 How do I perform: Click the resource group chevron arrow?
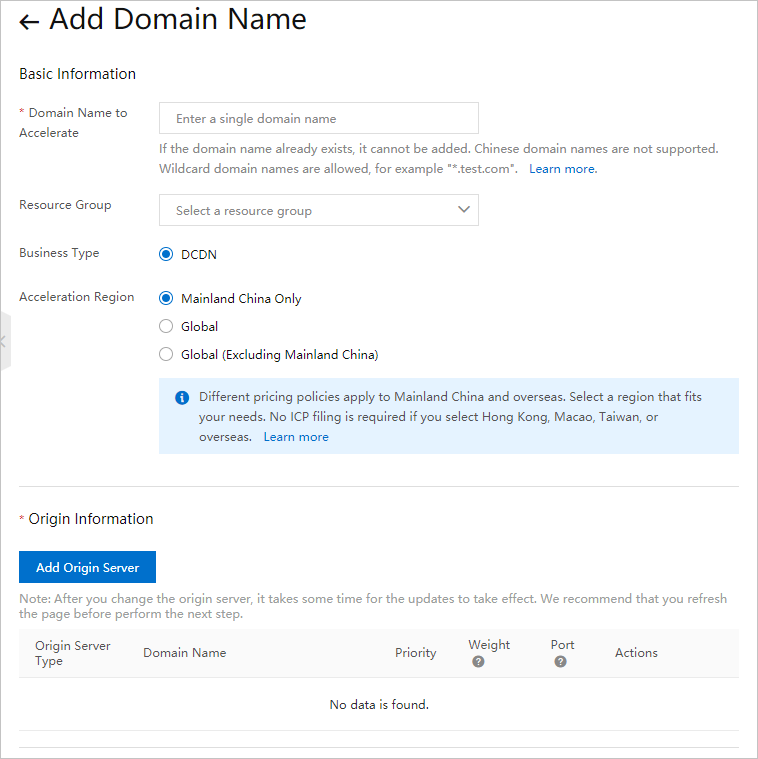[x=463, y=210]
